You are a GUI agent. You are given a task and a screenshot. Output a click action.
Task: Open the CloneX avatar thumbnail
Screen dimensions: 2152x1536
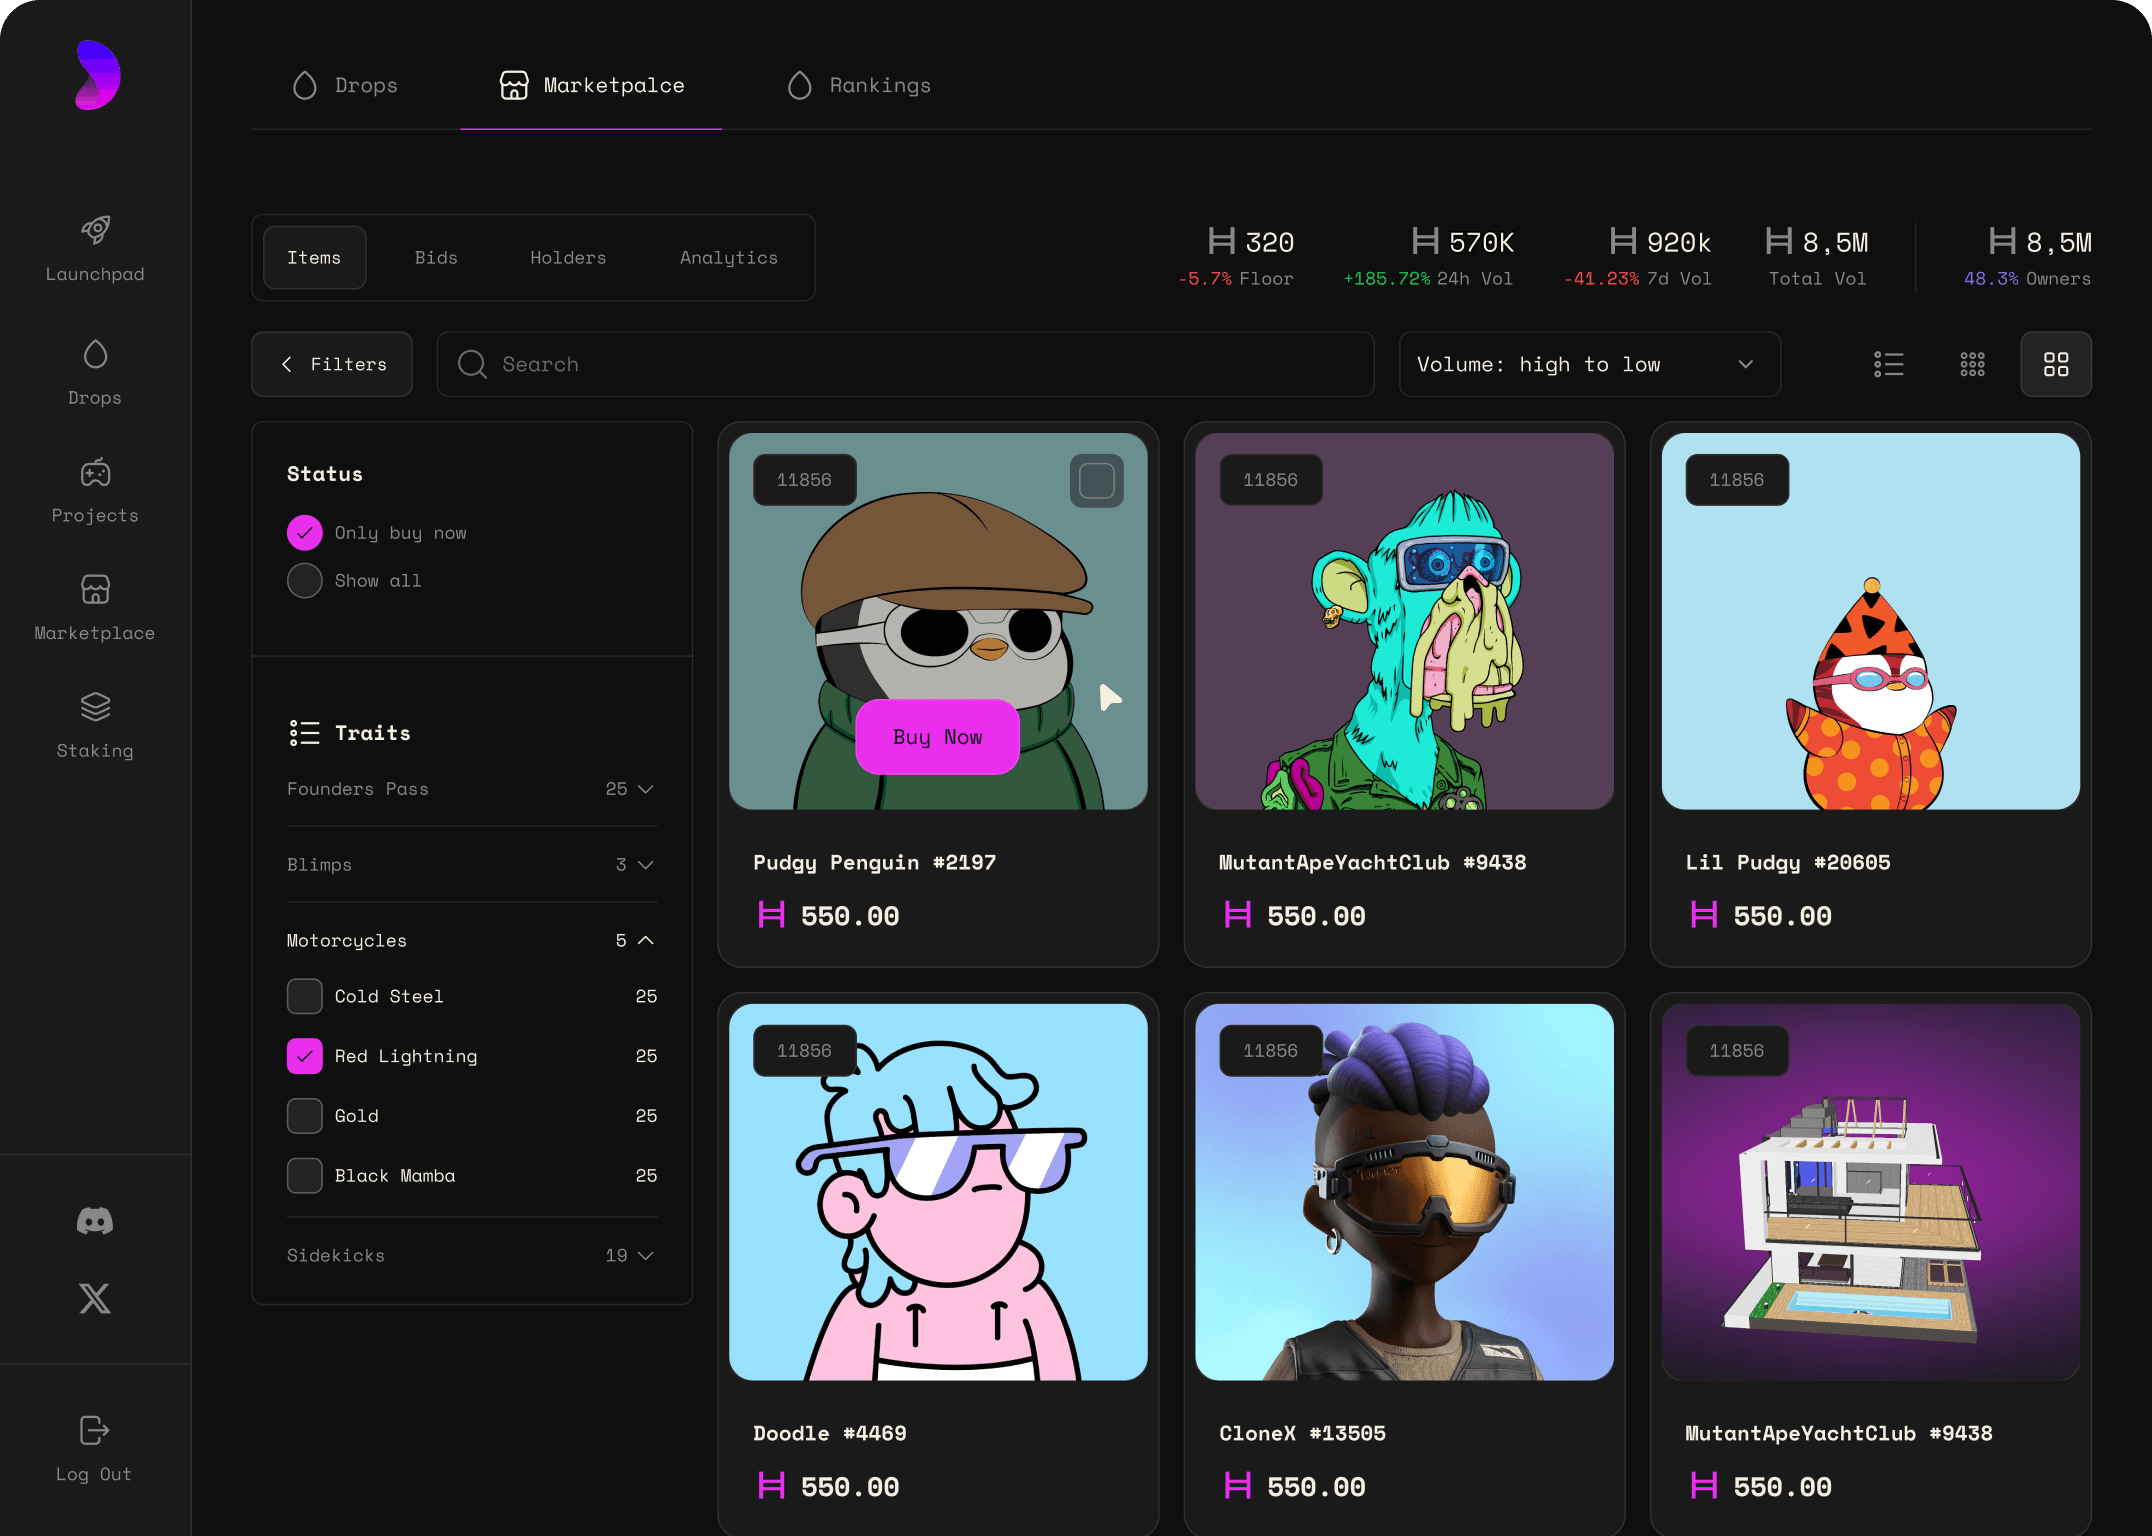click(1405, 1192)
